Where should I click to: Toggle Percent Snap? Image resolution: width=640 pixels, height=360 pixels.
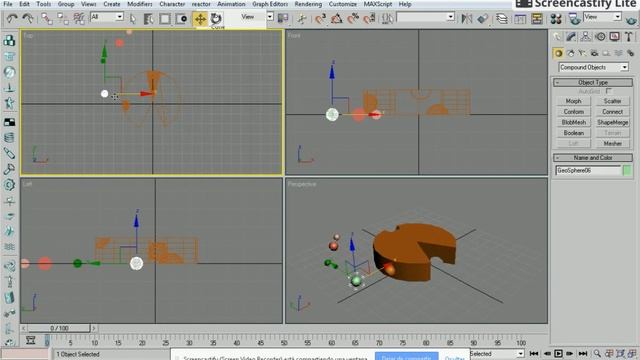tap(353, 19)
